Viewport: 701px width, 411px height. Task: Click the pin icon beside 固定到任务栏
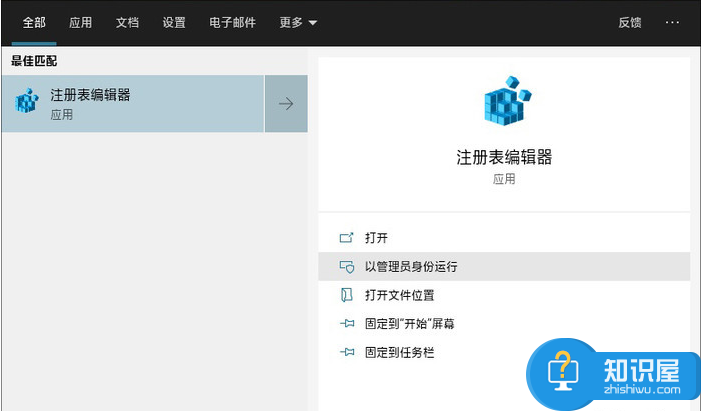[347, 352]
